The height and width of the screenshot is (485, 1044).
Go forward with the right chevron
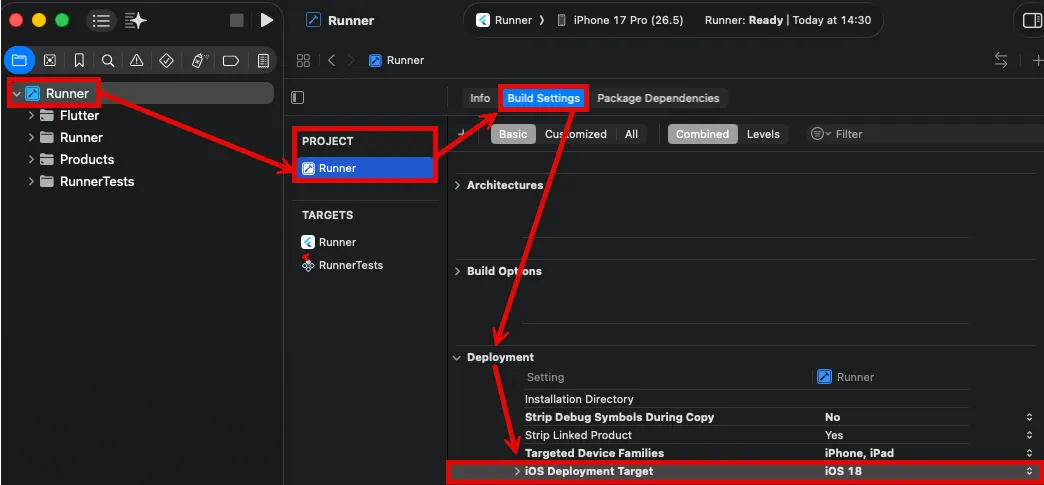pyautogui.click(x=352, y=61)
